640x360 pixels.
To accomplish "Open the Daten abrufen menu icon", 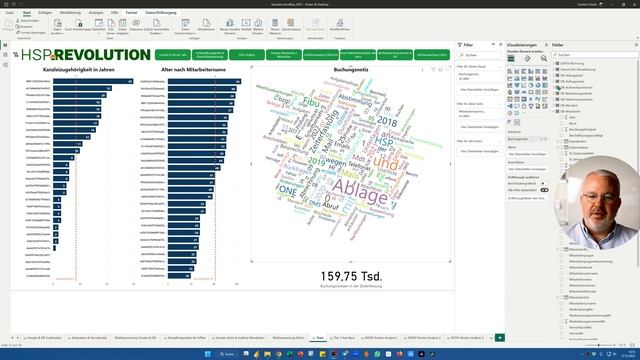I will click(x=58, y=24).
